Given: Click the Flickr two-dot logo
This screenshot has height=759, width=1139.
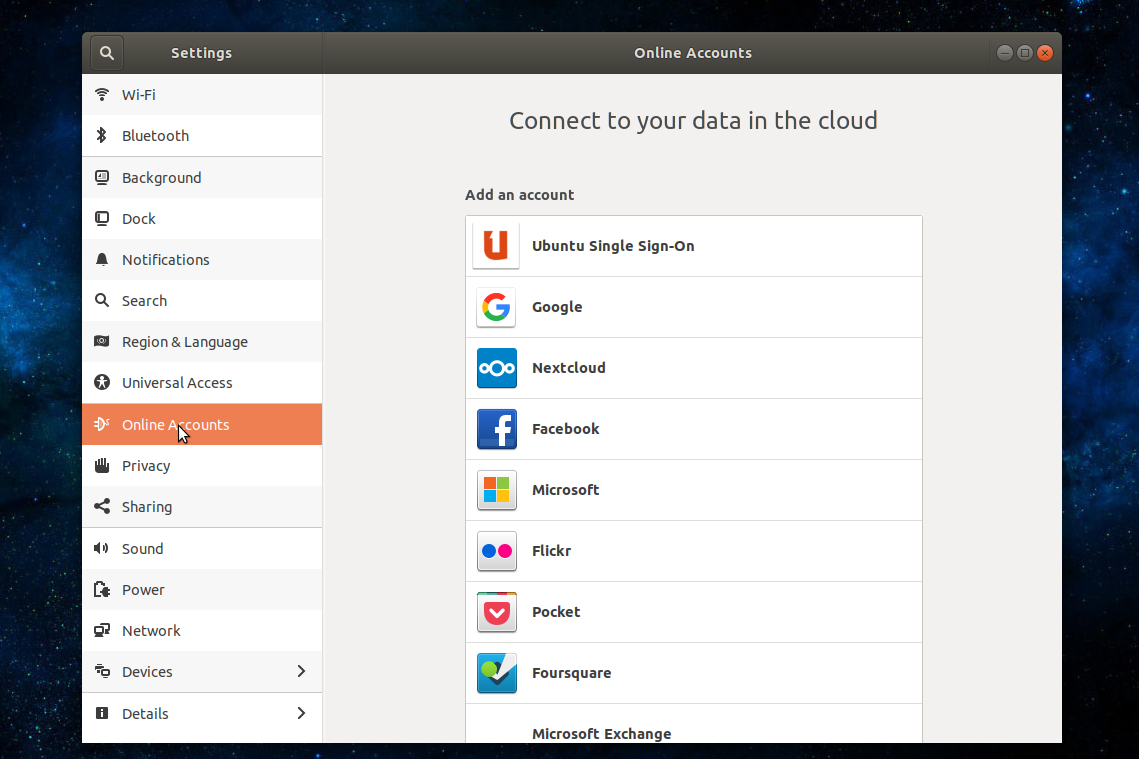Looking at the screenshot, I should click(x=497, y=551).
